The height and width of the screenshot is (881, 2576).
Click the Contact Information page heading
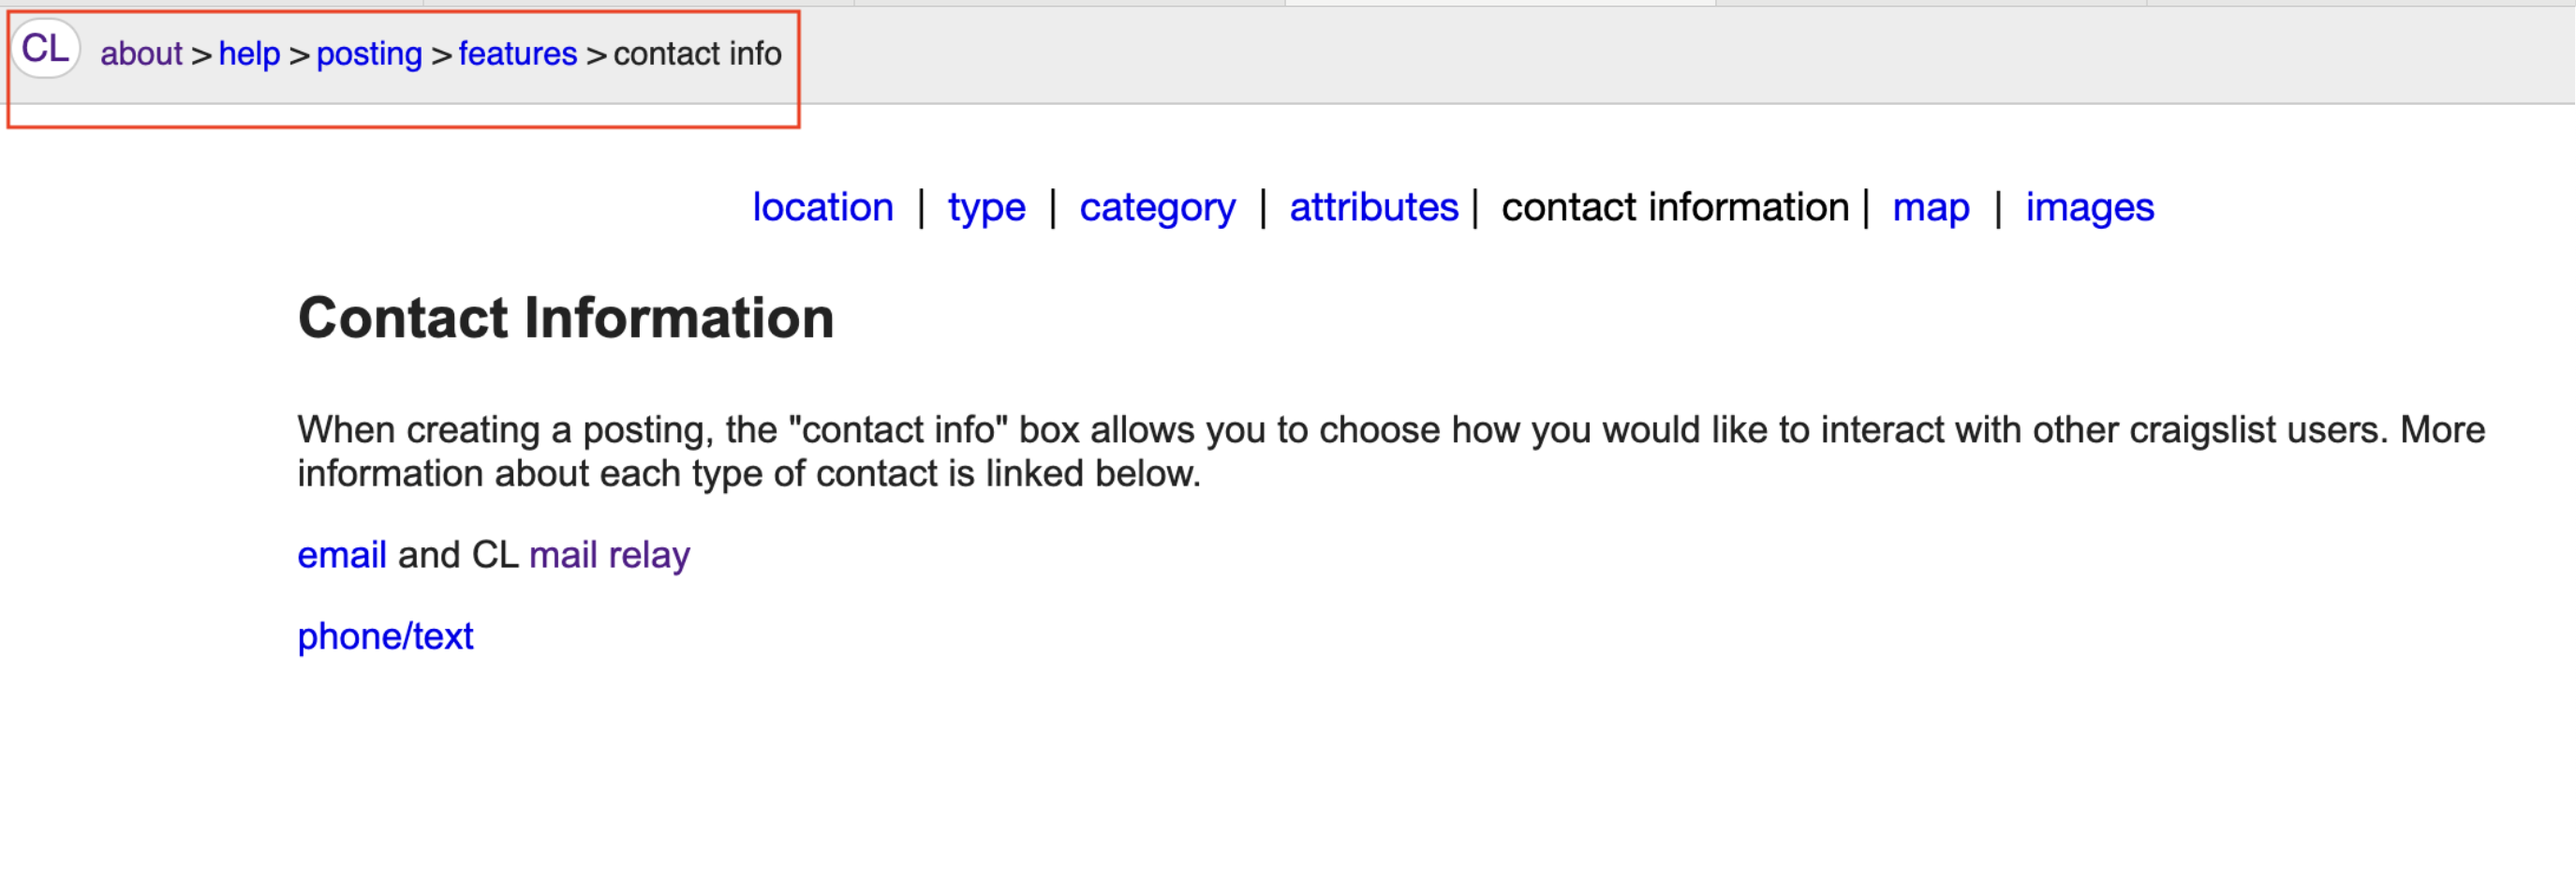click(566, 318)
